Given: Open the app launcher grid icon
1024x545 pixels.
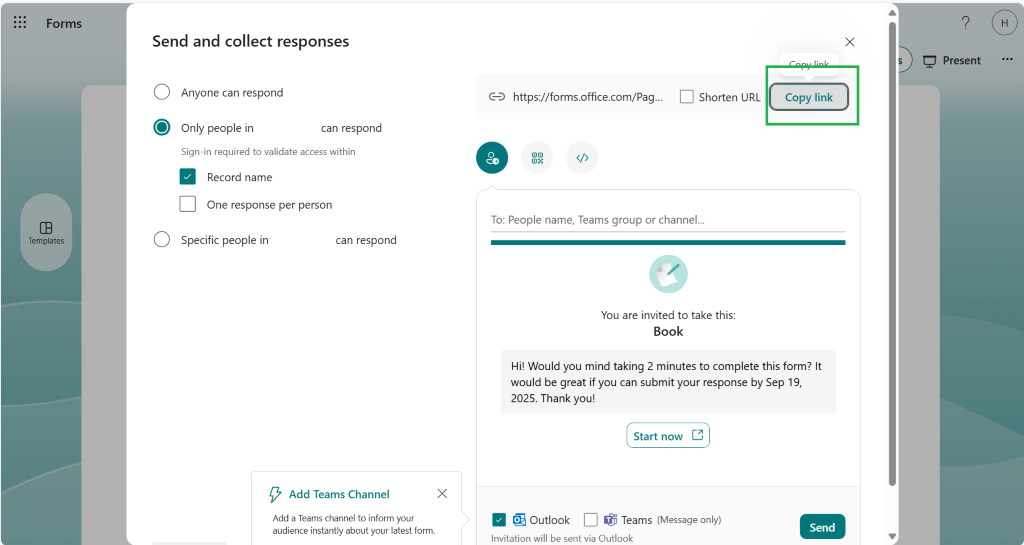Looking at the screenshot, I should pos(20,23).
